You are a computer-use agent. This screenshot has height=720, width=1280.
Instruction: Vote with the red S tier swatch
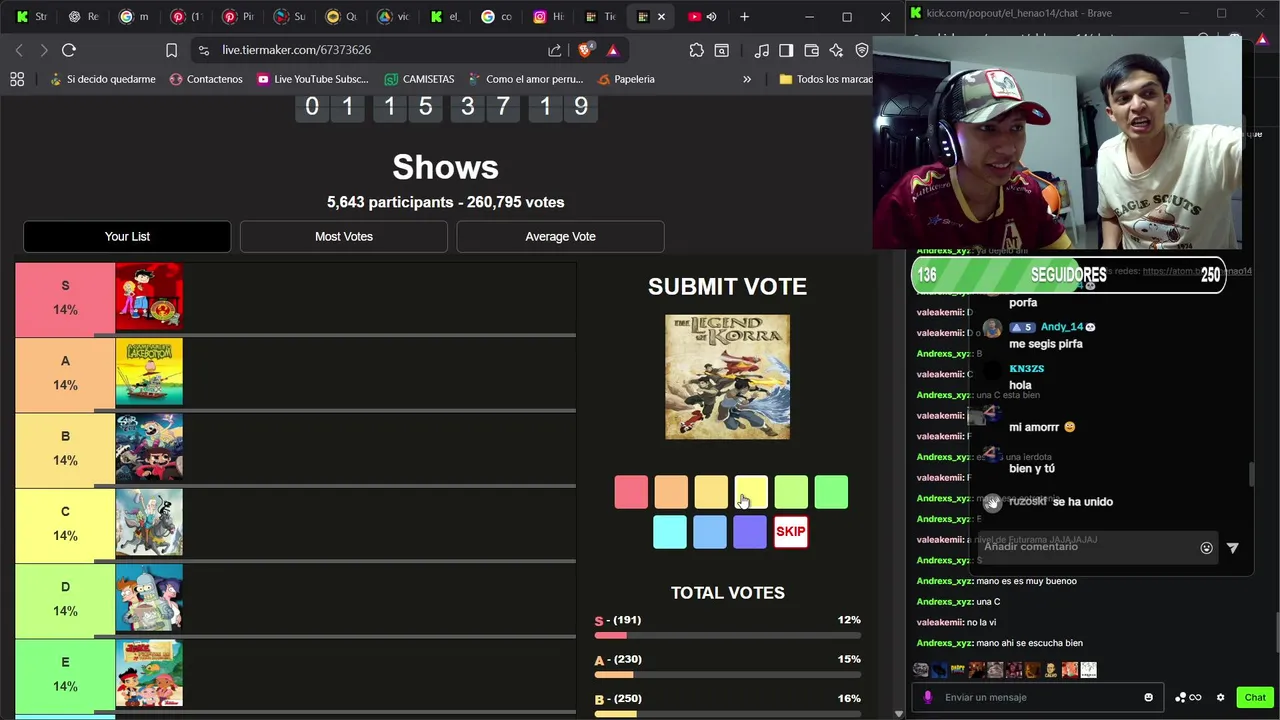click(631, 492)
